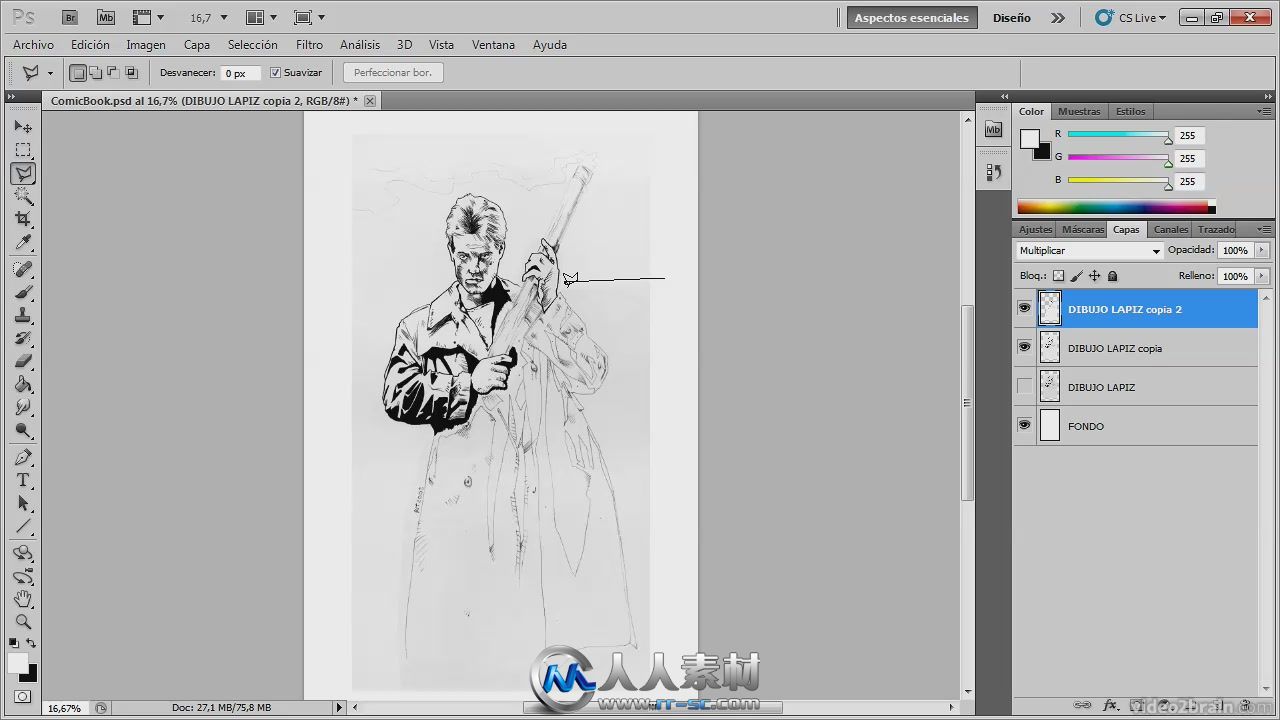Open the Relleno slider arrow
Viewport: 1280px width, 720px height.
(x=1261, y=276)
